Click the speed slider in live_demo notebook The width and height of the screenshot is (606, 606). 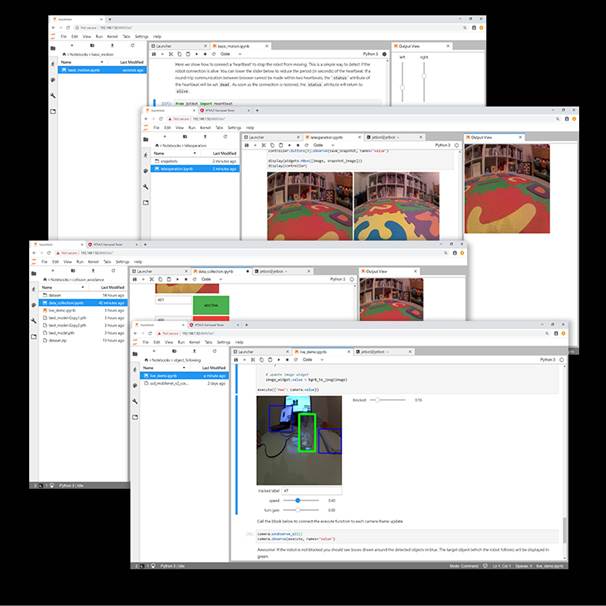[x=300, y=499]
